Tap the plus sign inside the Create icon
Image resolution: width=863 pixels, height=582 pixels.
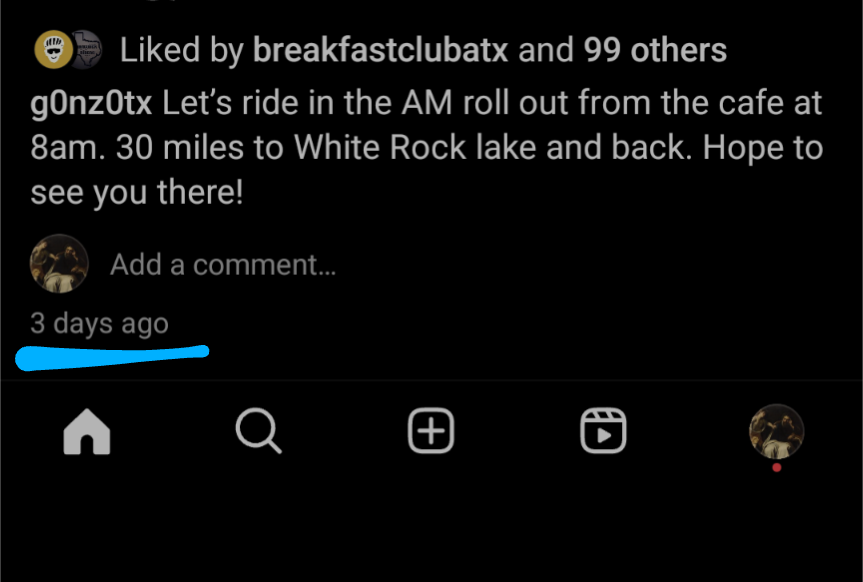tap(430, 431)
